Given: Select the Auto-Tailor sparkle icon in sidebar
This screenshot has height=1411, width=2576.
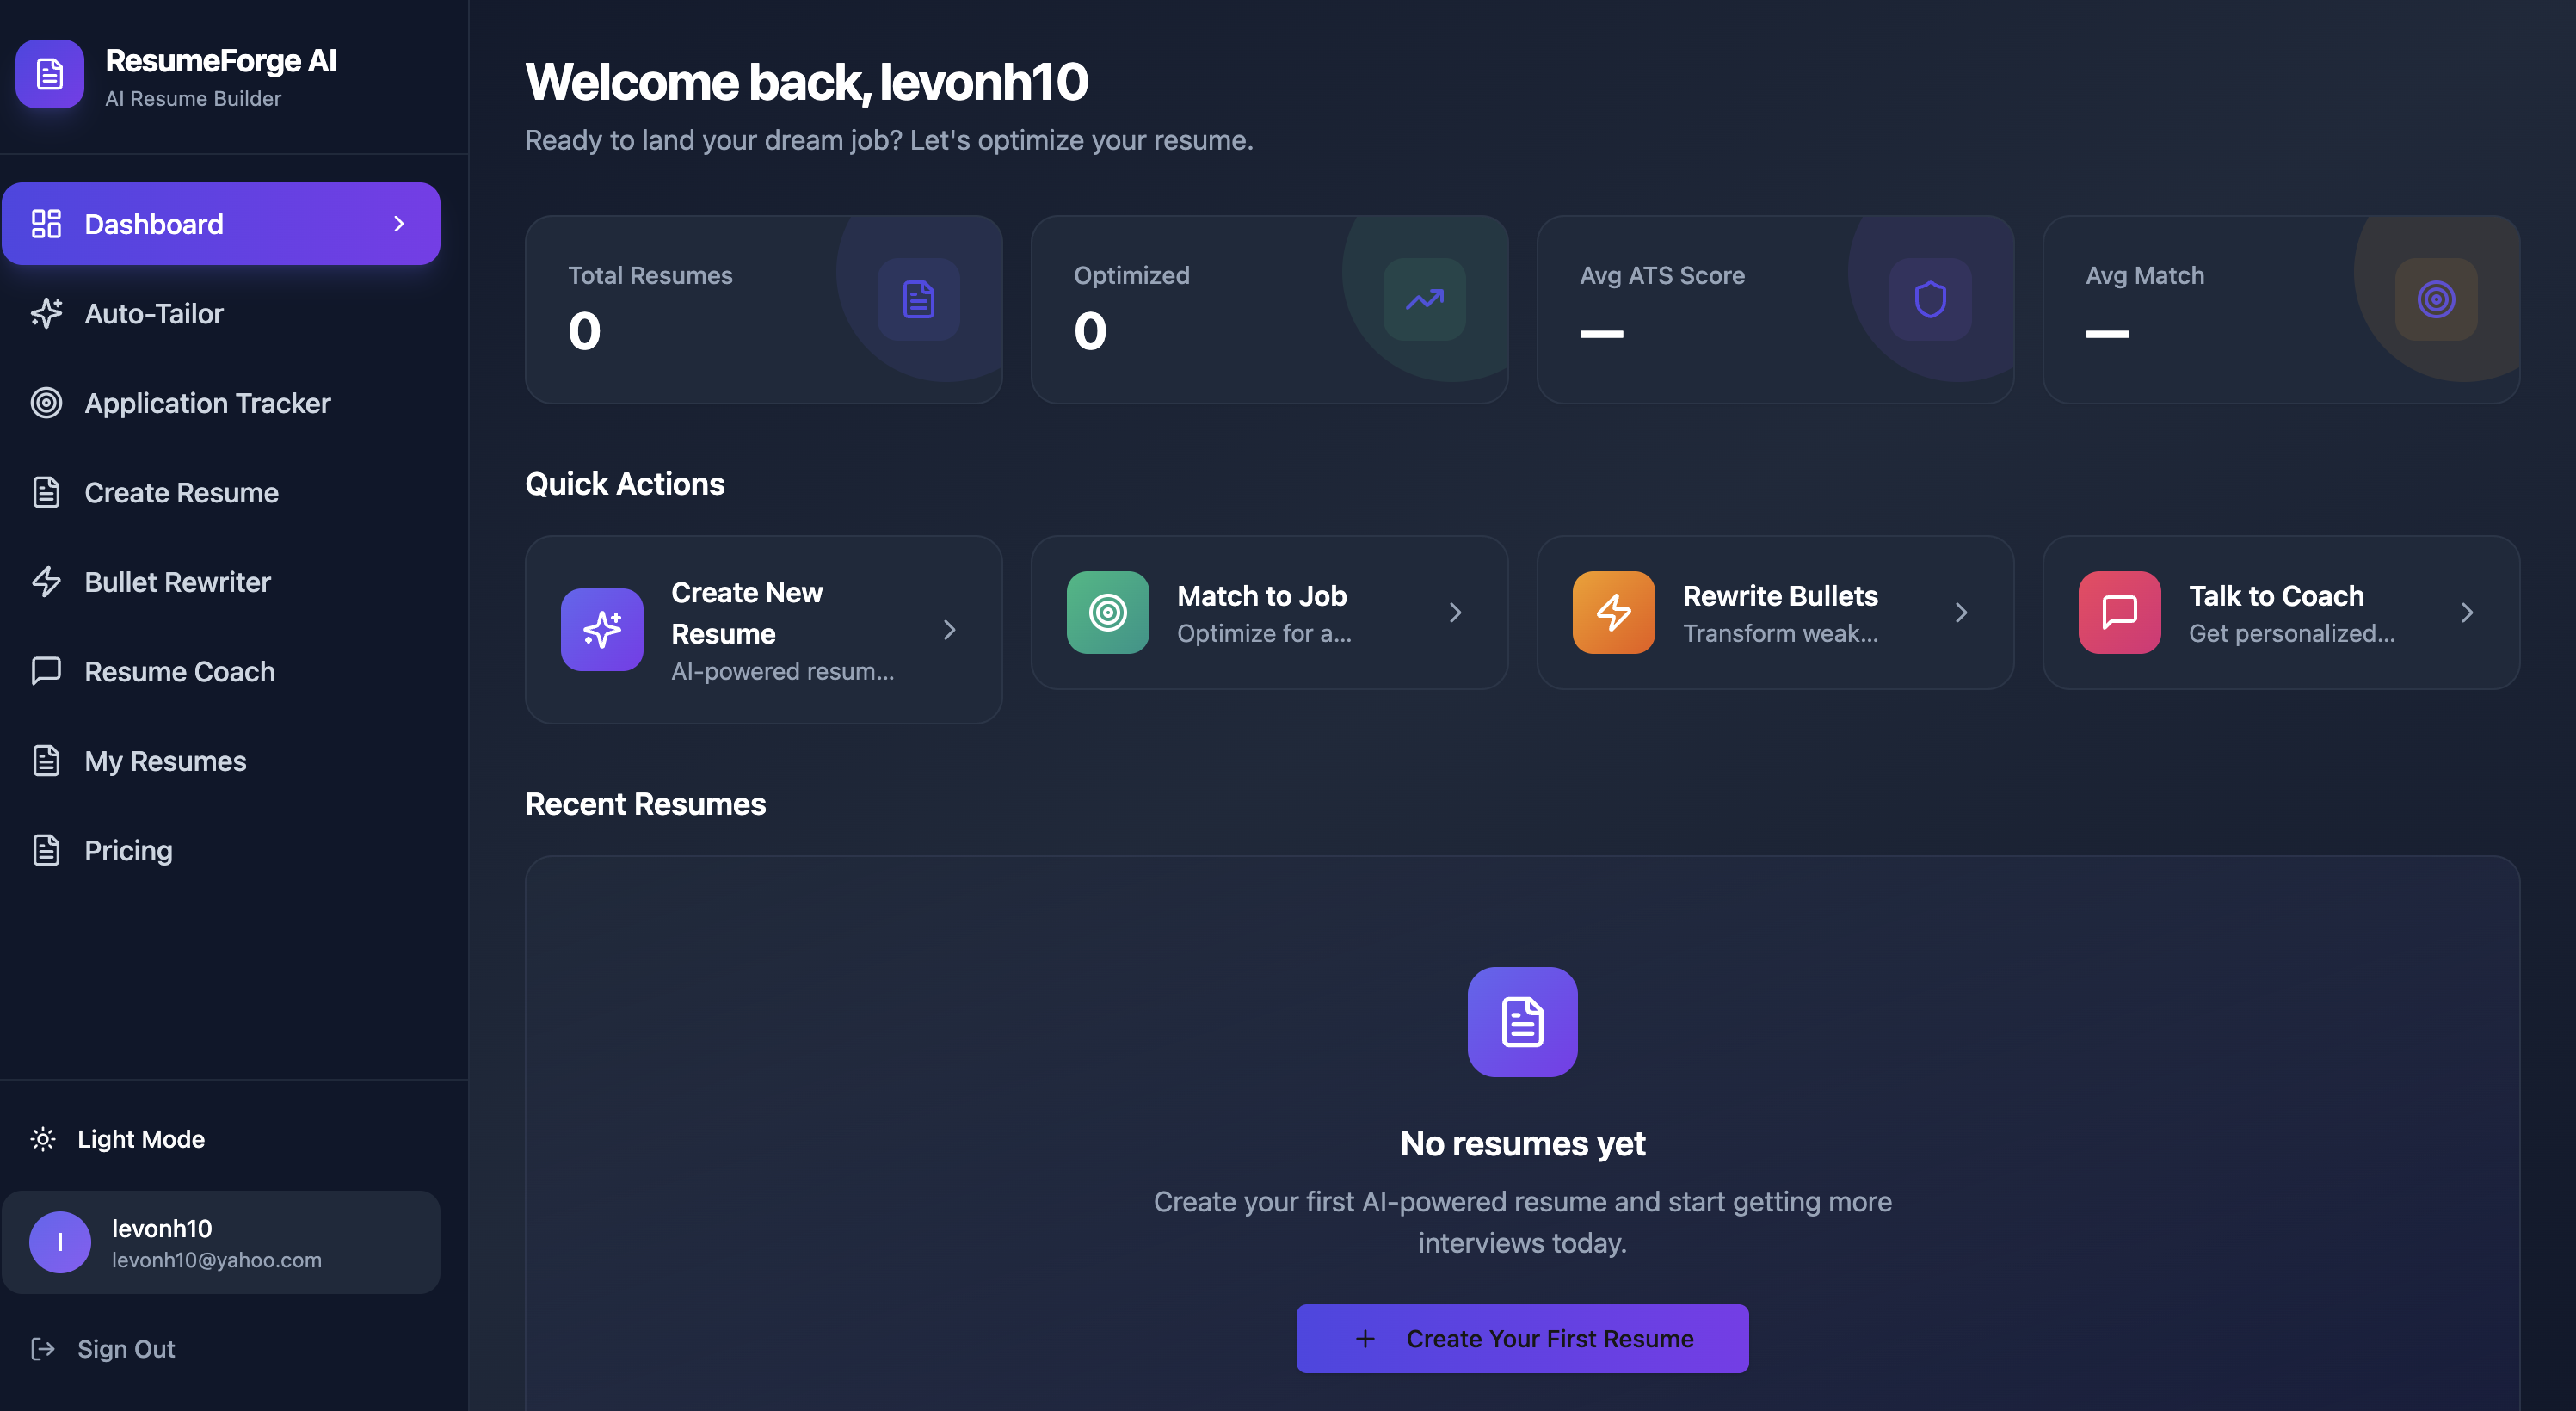Looking at the screenshot, I should tap(46, 313).
